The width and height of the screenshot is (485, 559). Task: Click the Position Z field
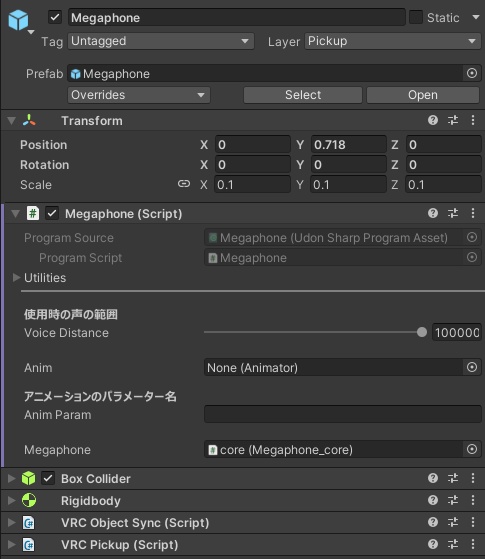444,145
